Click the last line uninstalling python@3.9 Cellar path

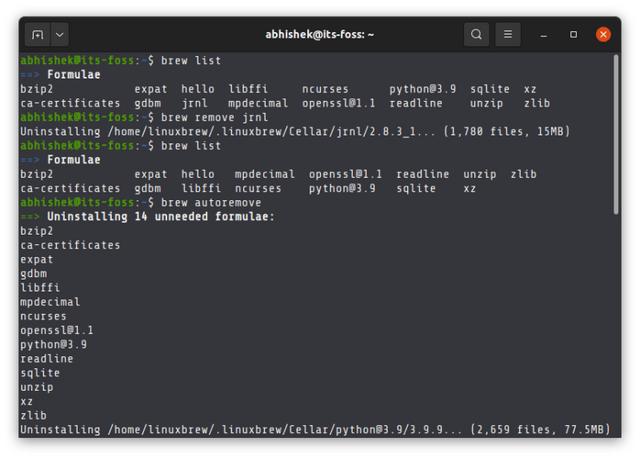(314, 429)
